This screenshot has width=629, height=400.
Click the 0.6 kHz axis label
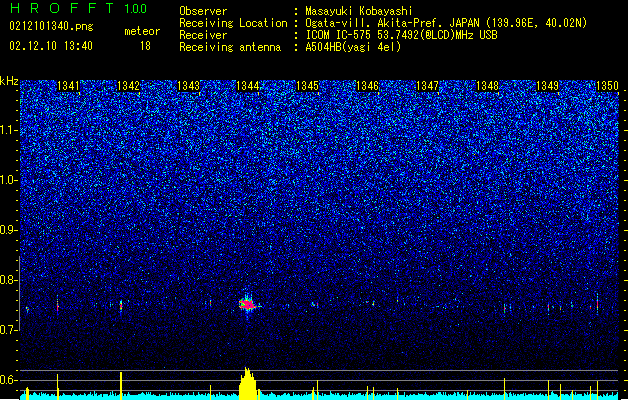click(8, 380)
